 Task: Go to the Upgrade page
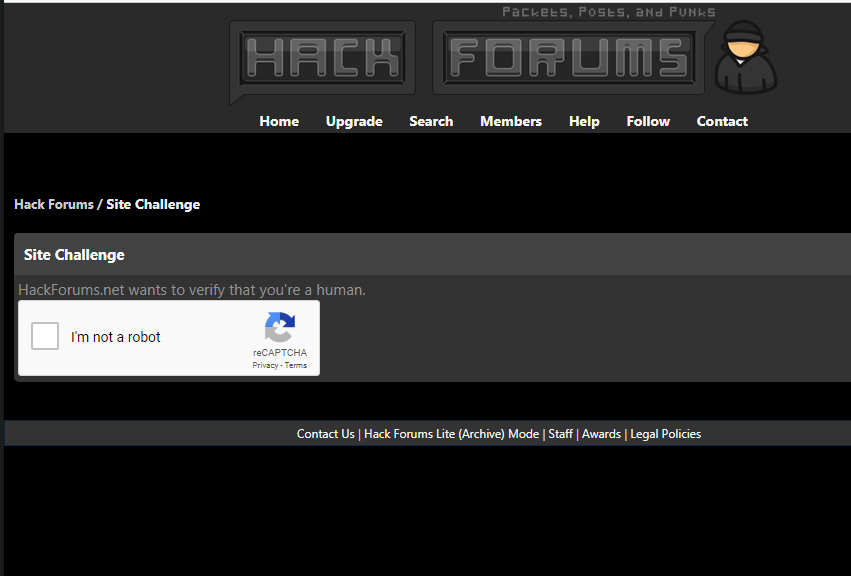coord(354,121)
